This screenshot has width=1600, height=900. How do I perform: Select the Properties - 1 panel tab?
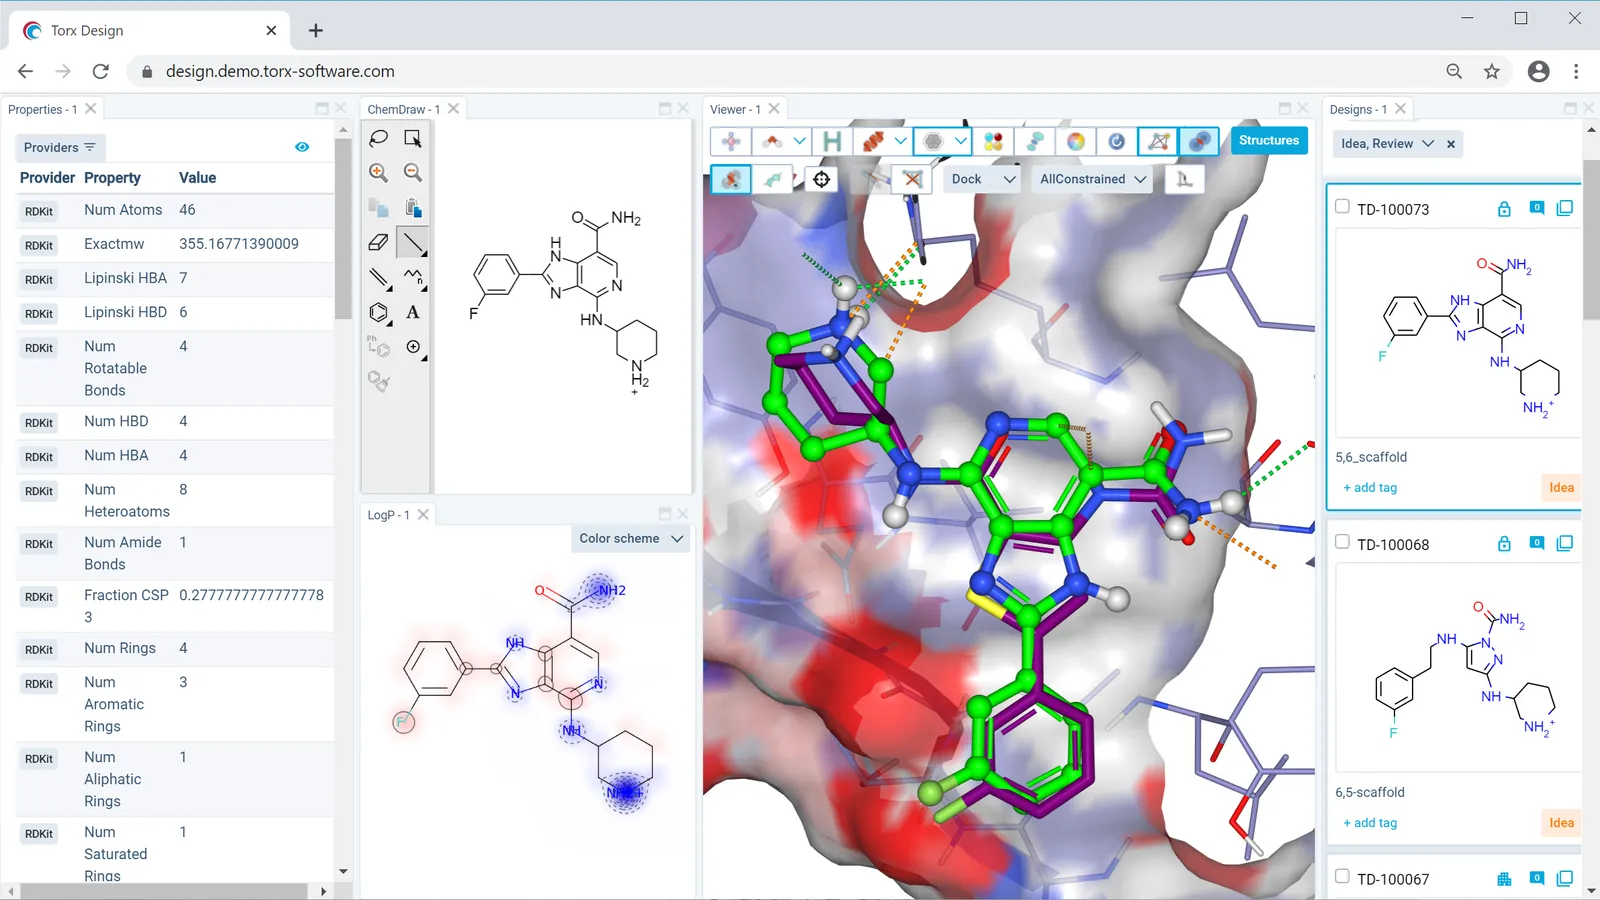click(43, 110)
